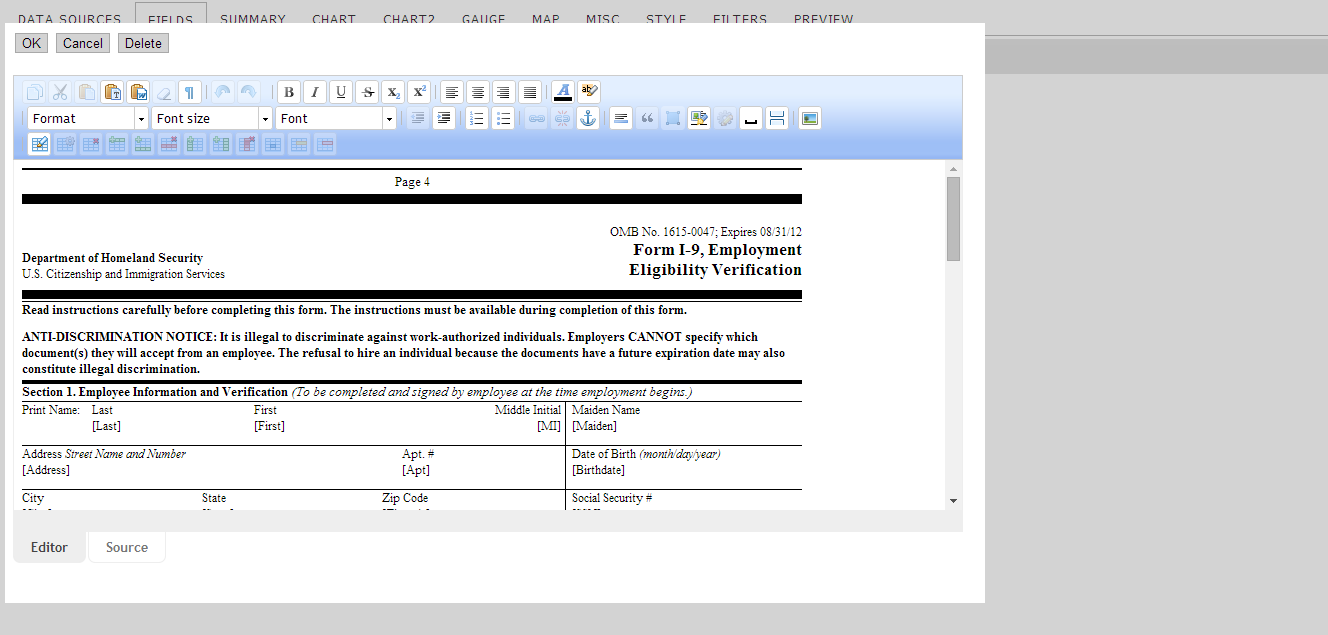This screenshot has height=635, width=1328.
Task: Click the Insert Horizontal Line icon
Action: (x=621, y=118)
